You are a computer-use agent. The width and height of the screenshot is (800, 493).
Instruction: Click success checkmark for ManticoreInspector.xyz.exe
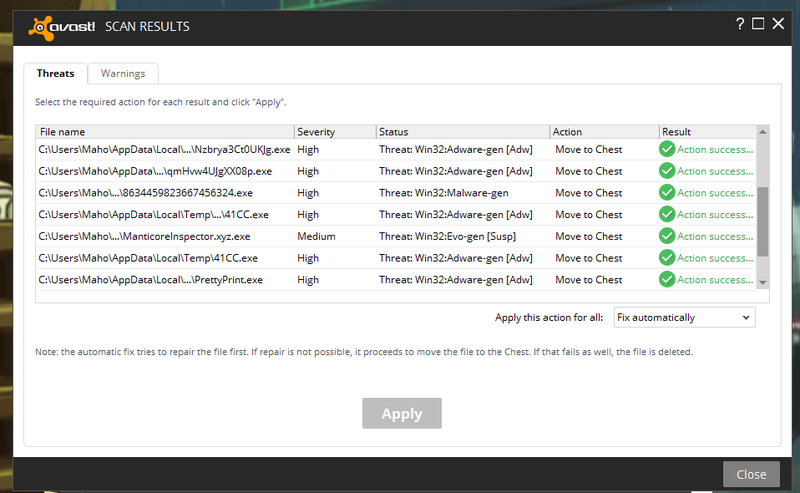point(667,236)
